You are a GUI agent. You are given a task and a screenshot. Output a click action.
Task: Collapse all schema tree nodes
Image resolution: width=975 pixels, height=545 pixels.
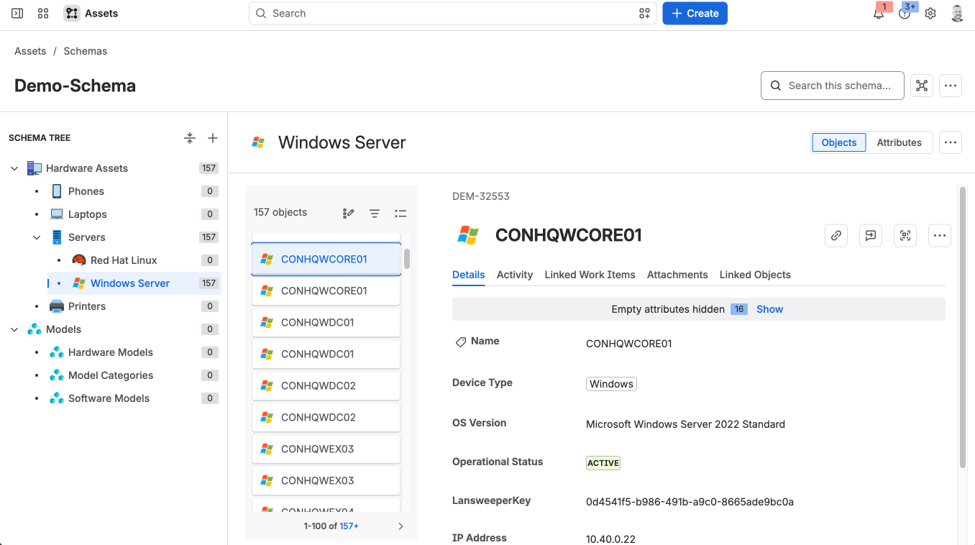[190, 138]
